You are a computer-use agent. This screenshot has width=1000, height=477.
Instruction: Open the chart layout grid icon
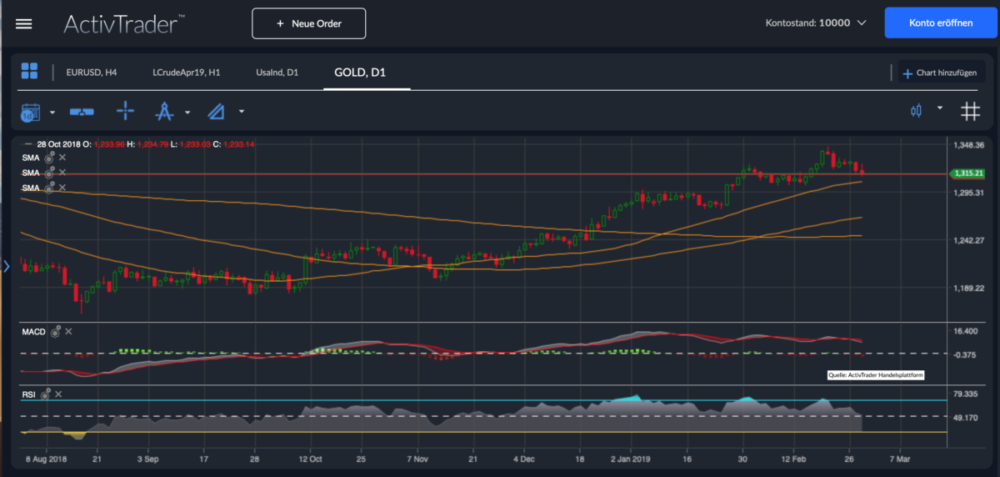pyautogui.click(x=29, y=71)
